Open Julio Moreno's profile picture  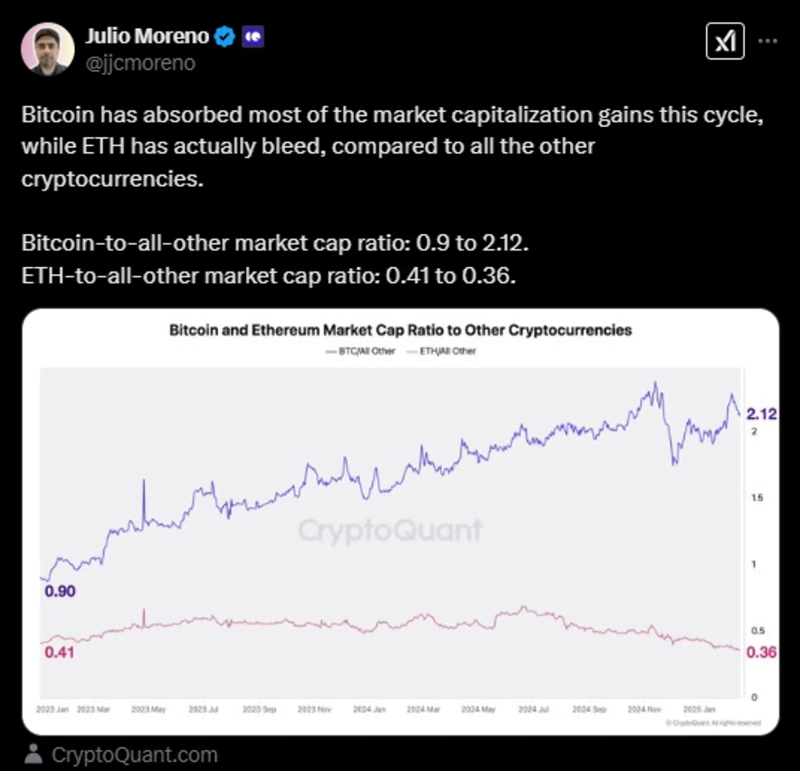[x=49, y=50]
